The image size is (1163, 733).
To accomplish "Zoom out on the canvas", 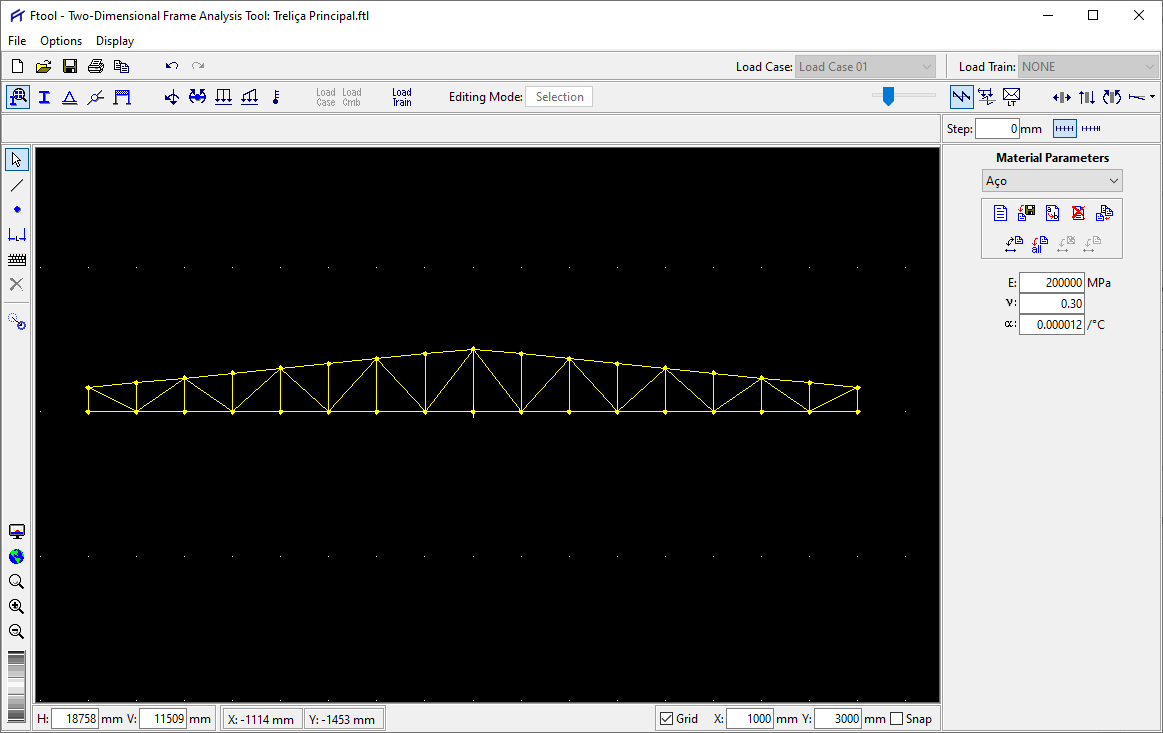I will [x=16, y=632].
